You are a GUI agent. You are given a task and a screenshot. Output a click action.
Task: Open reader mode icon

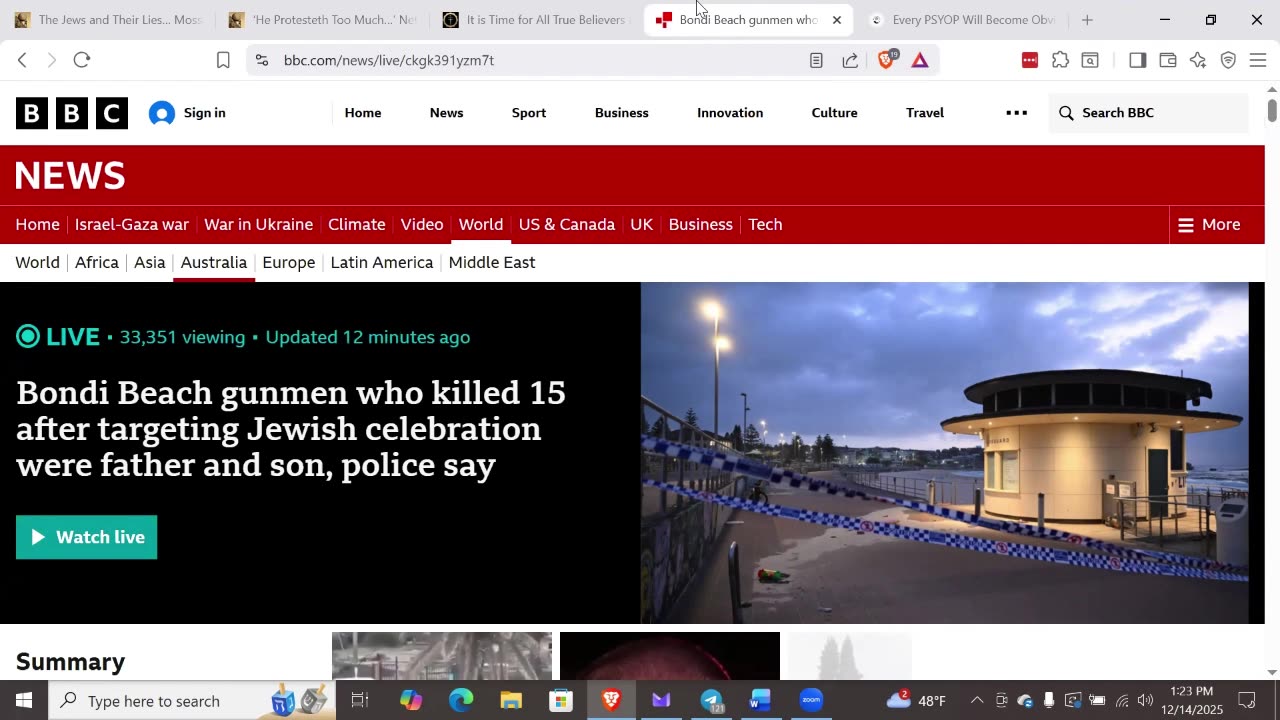816,60
